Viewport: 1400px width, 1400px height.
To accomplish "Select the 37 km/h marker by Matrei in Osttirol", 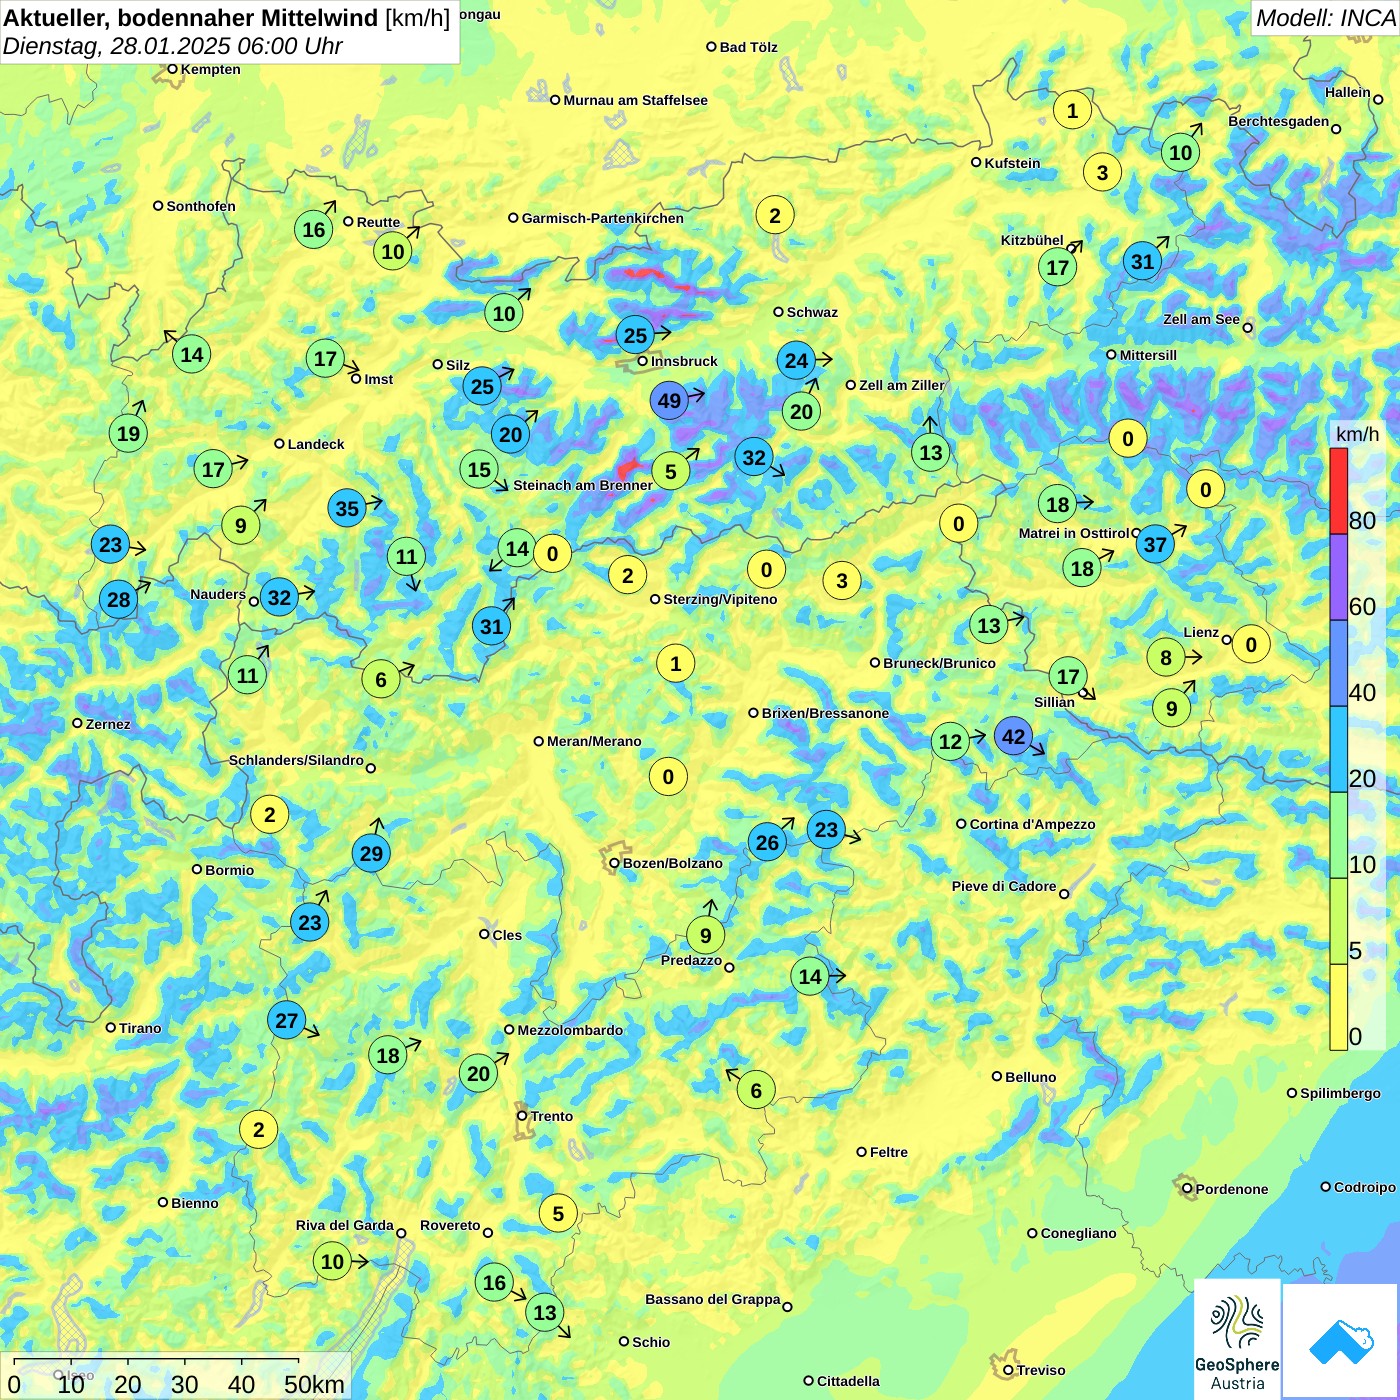I will click(x=1155, y=544).
